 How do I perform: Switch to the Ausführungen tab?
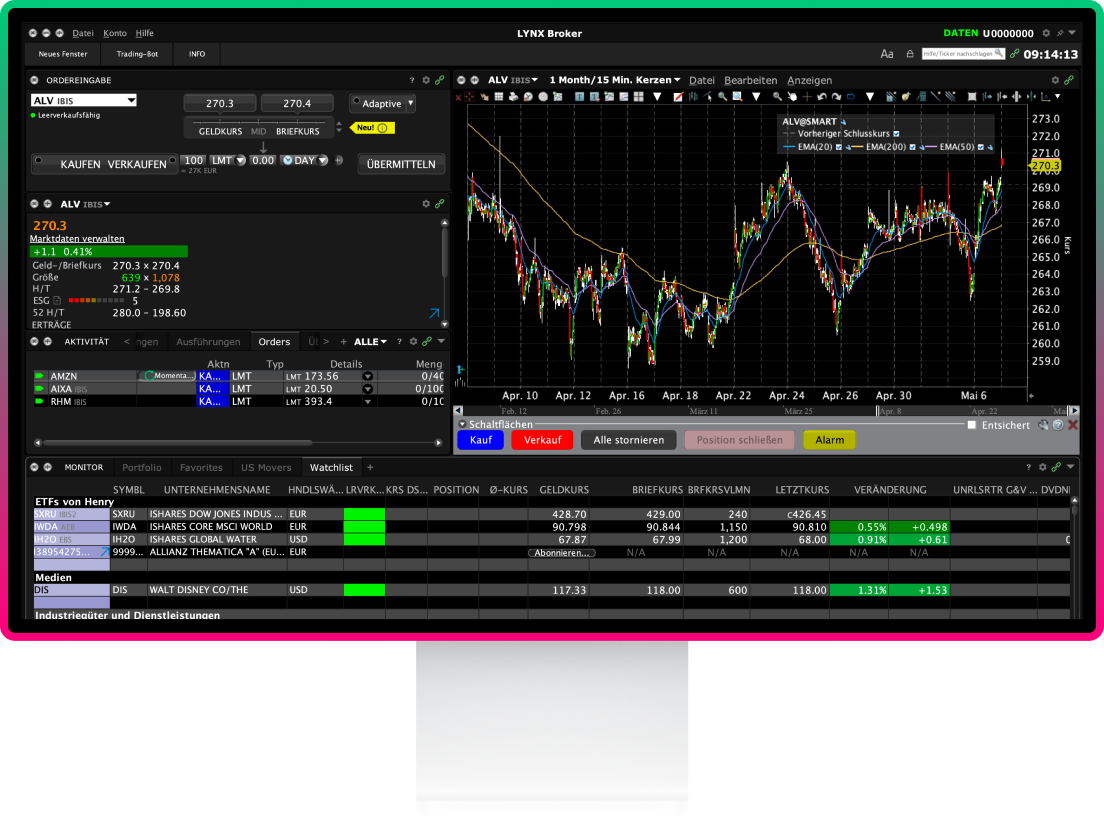208,341
